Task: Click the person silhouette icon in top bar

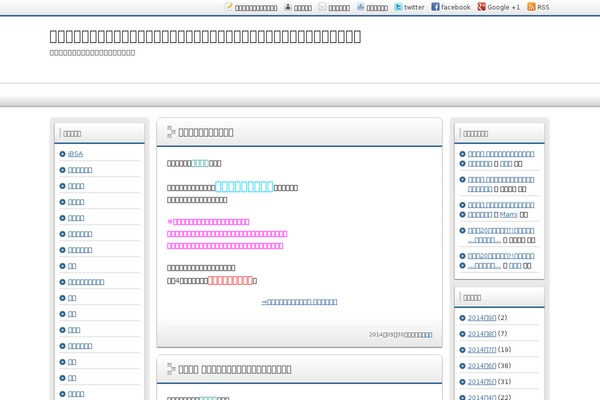Action: (288, 7)
